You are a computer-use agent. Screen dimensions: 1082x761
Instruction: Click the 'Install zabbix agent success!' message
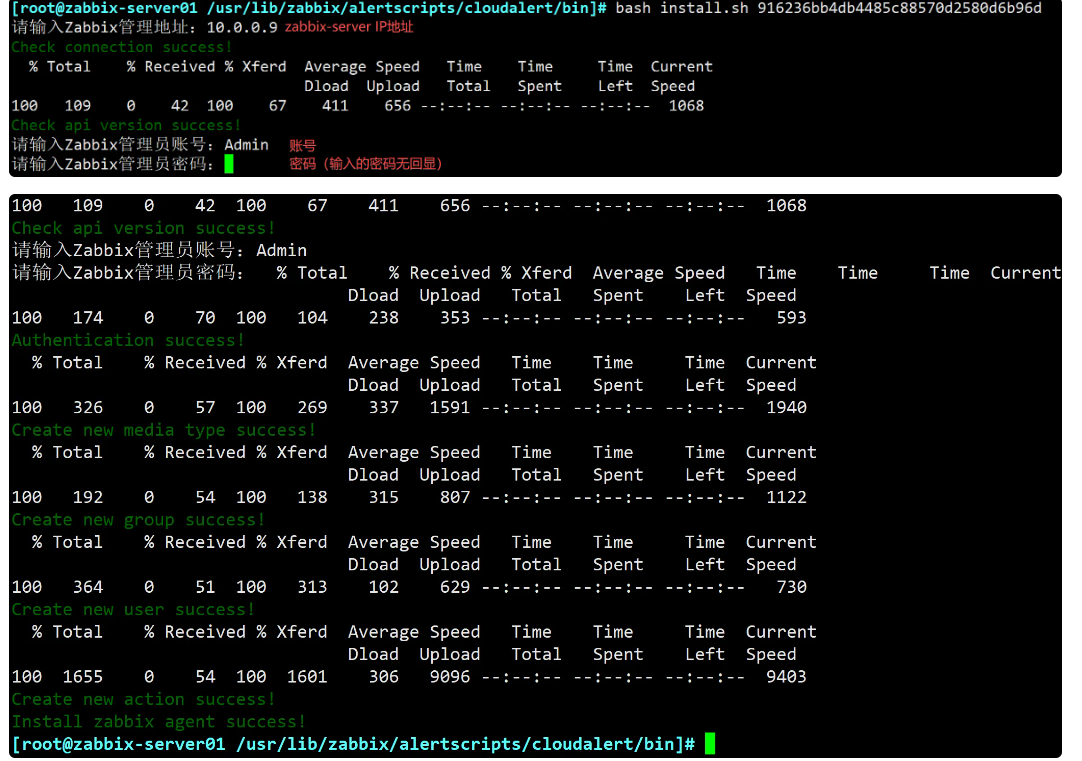pyautogui.click(x=159, y=721)
